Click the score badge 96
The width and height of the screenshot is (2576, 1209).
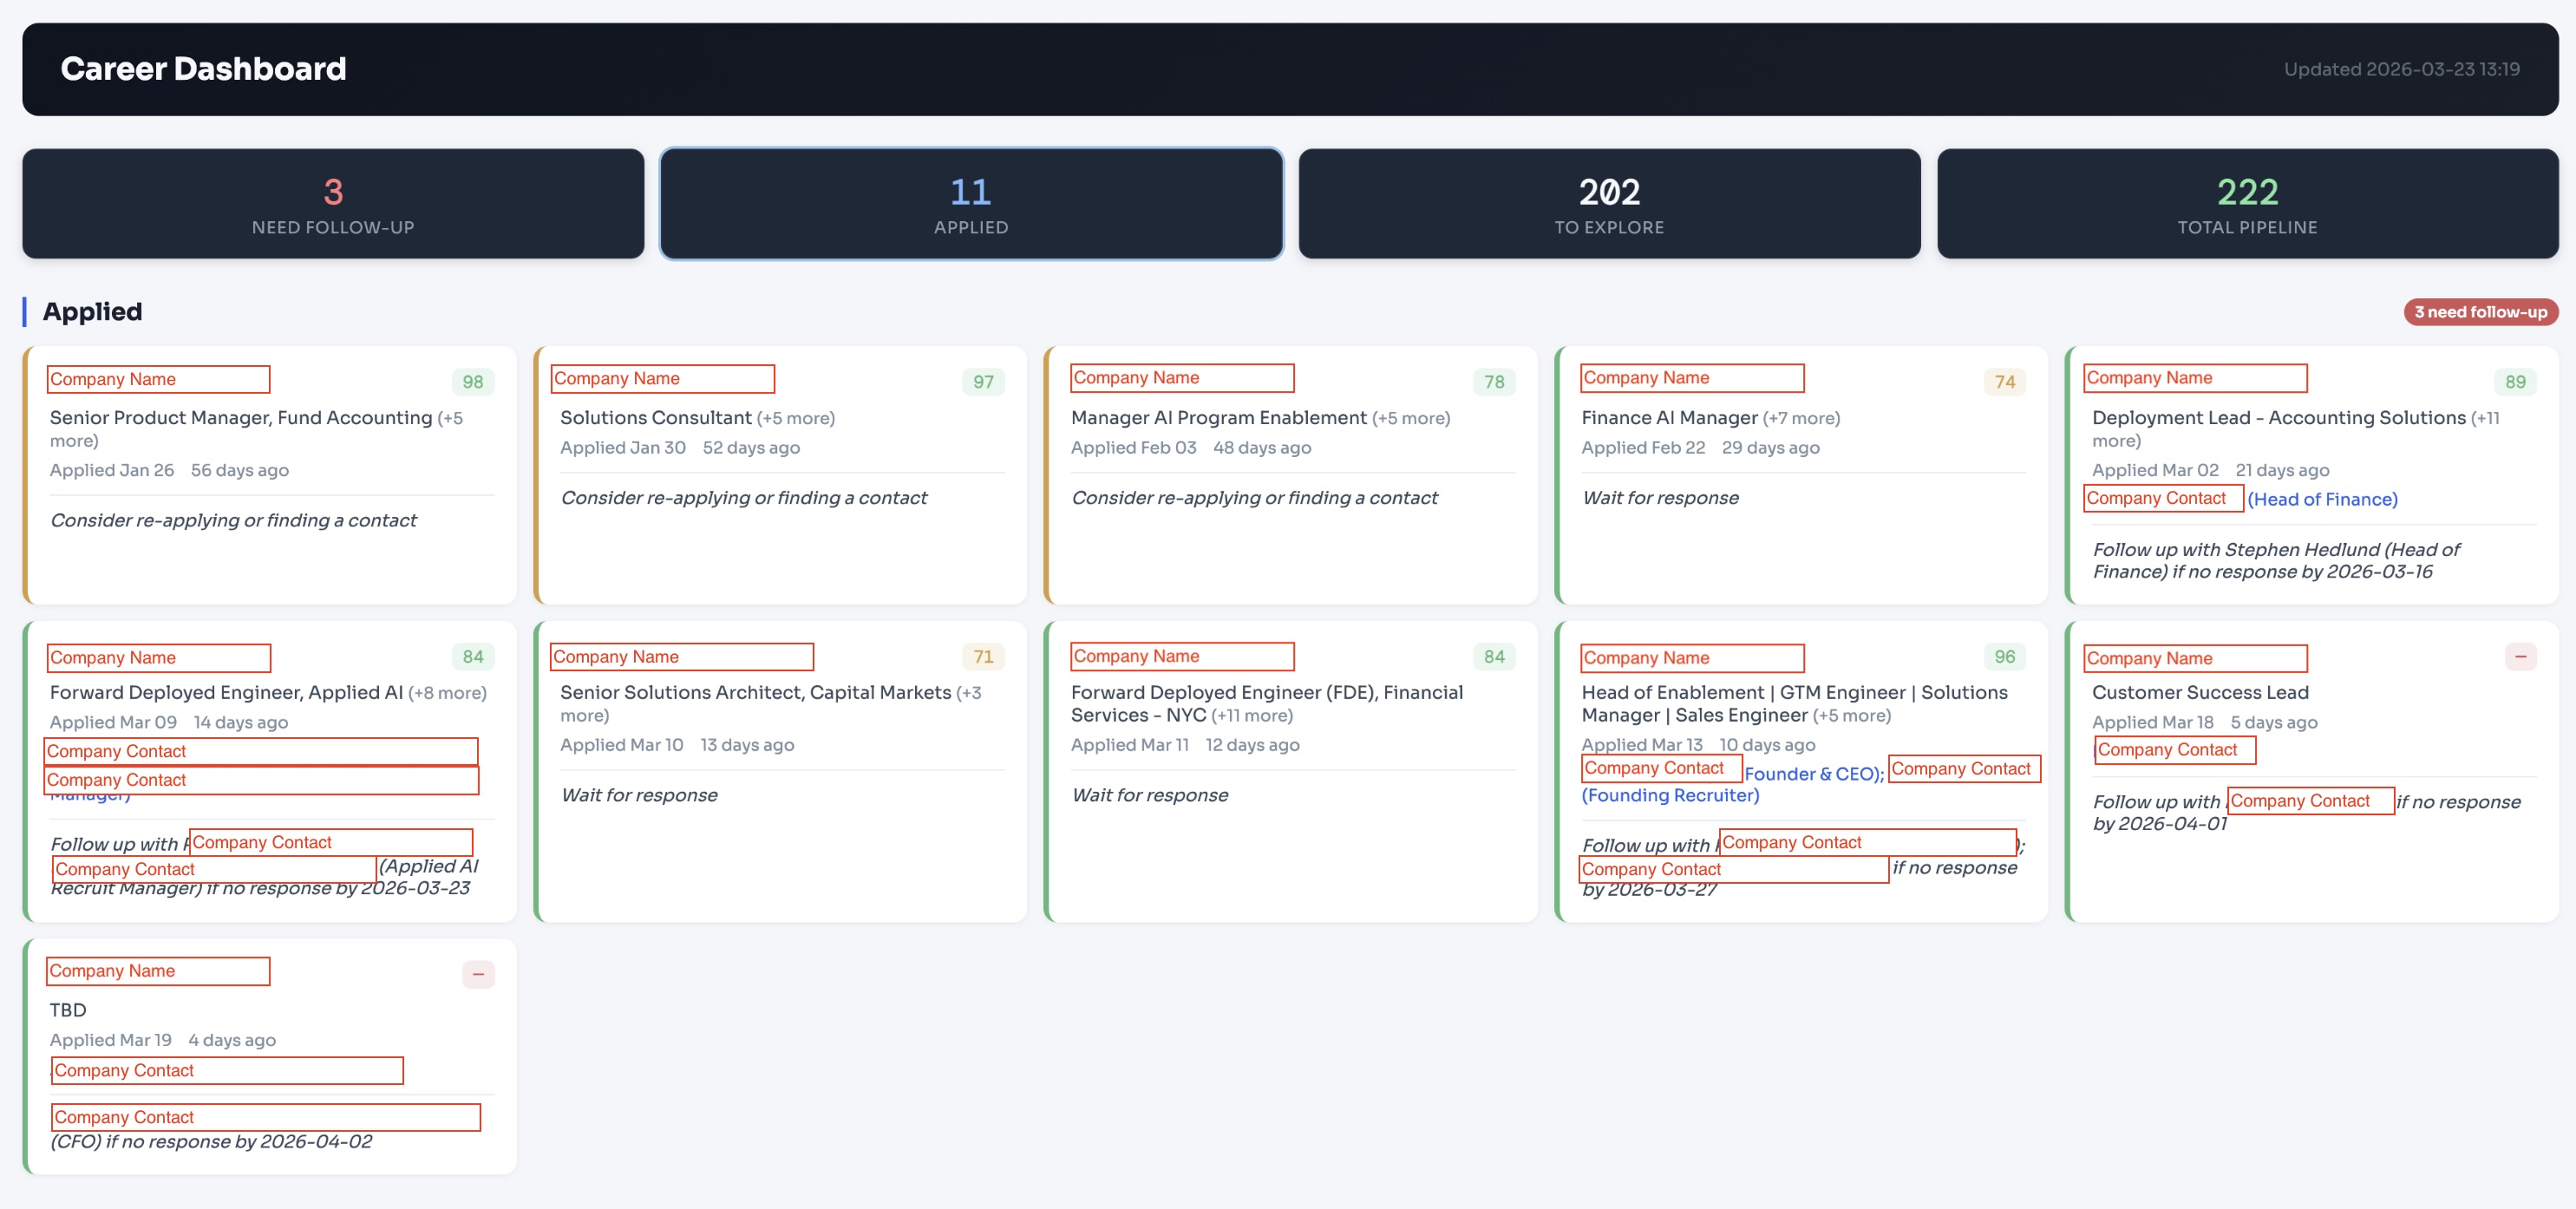pos(2005,657)
